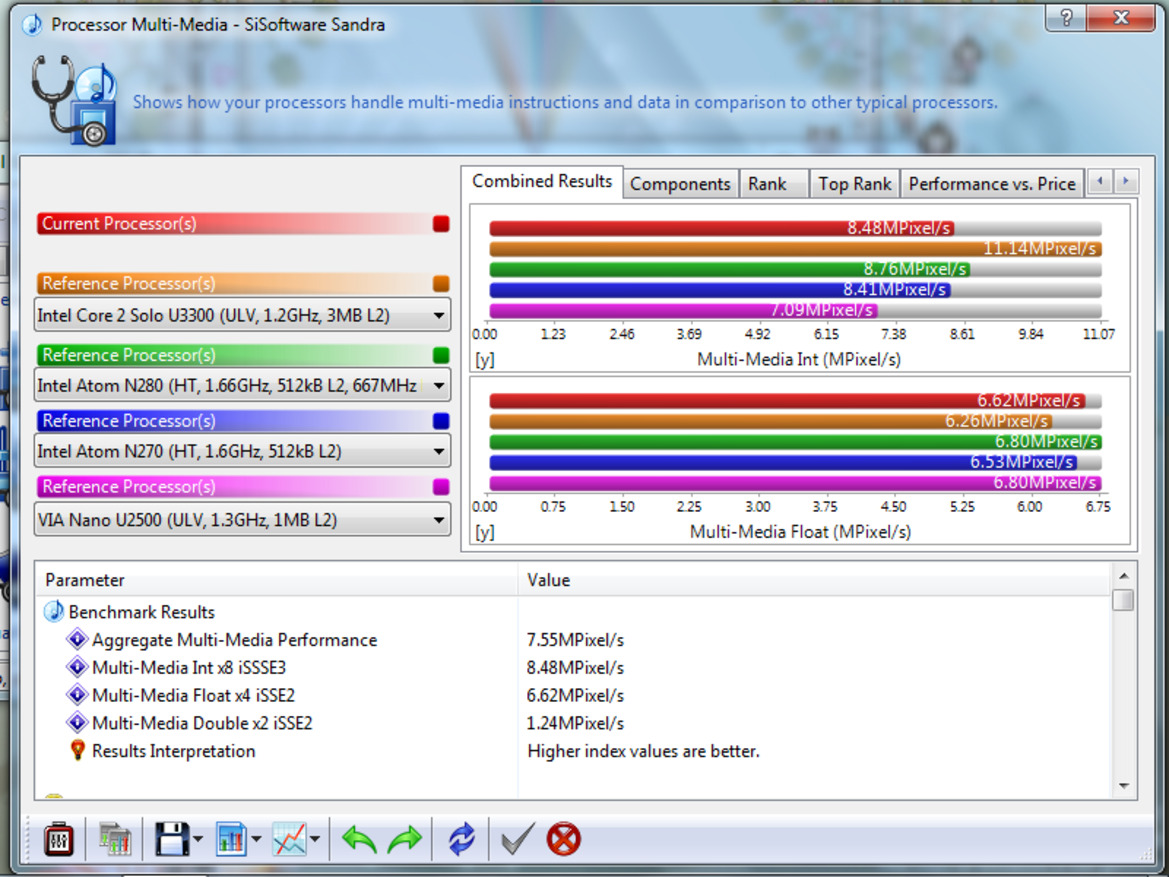
Task: Open the VIA Nano U2500 dropdown
Action: click(x=242, y=520)
